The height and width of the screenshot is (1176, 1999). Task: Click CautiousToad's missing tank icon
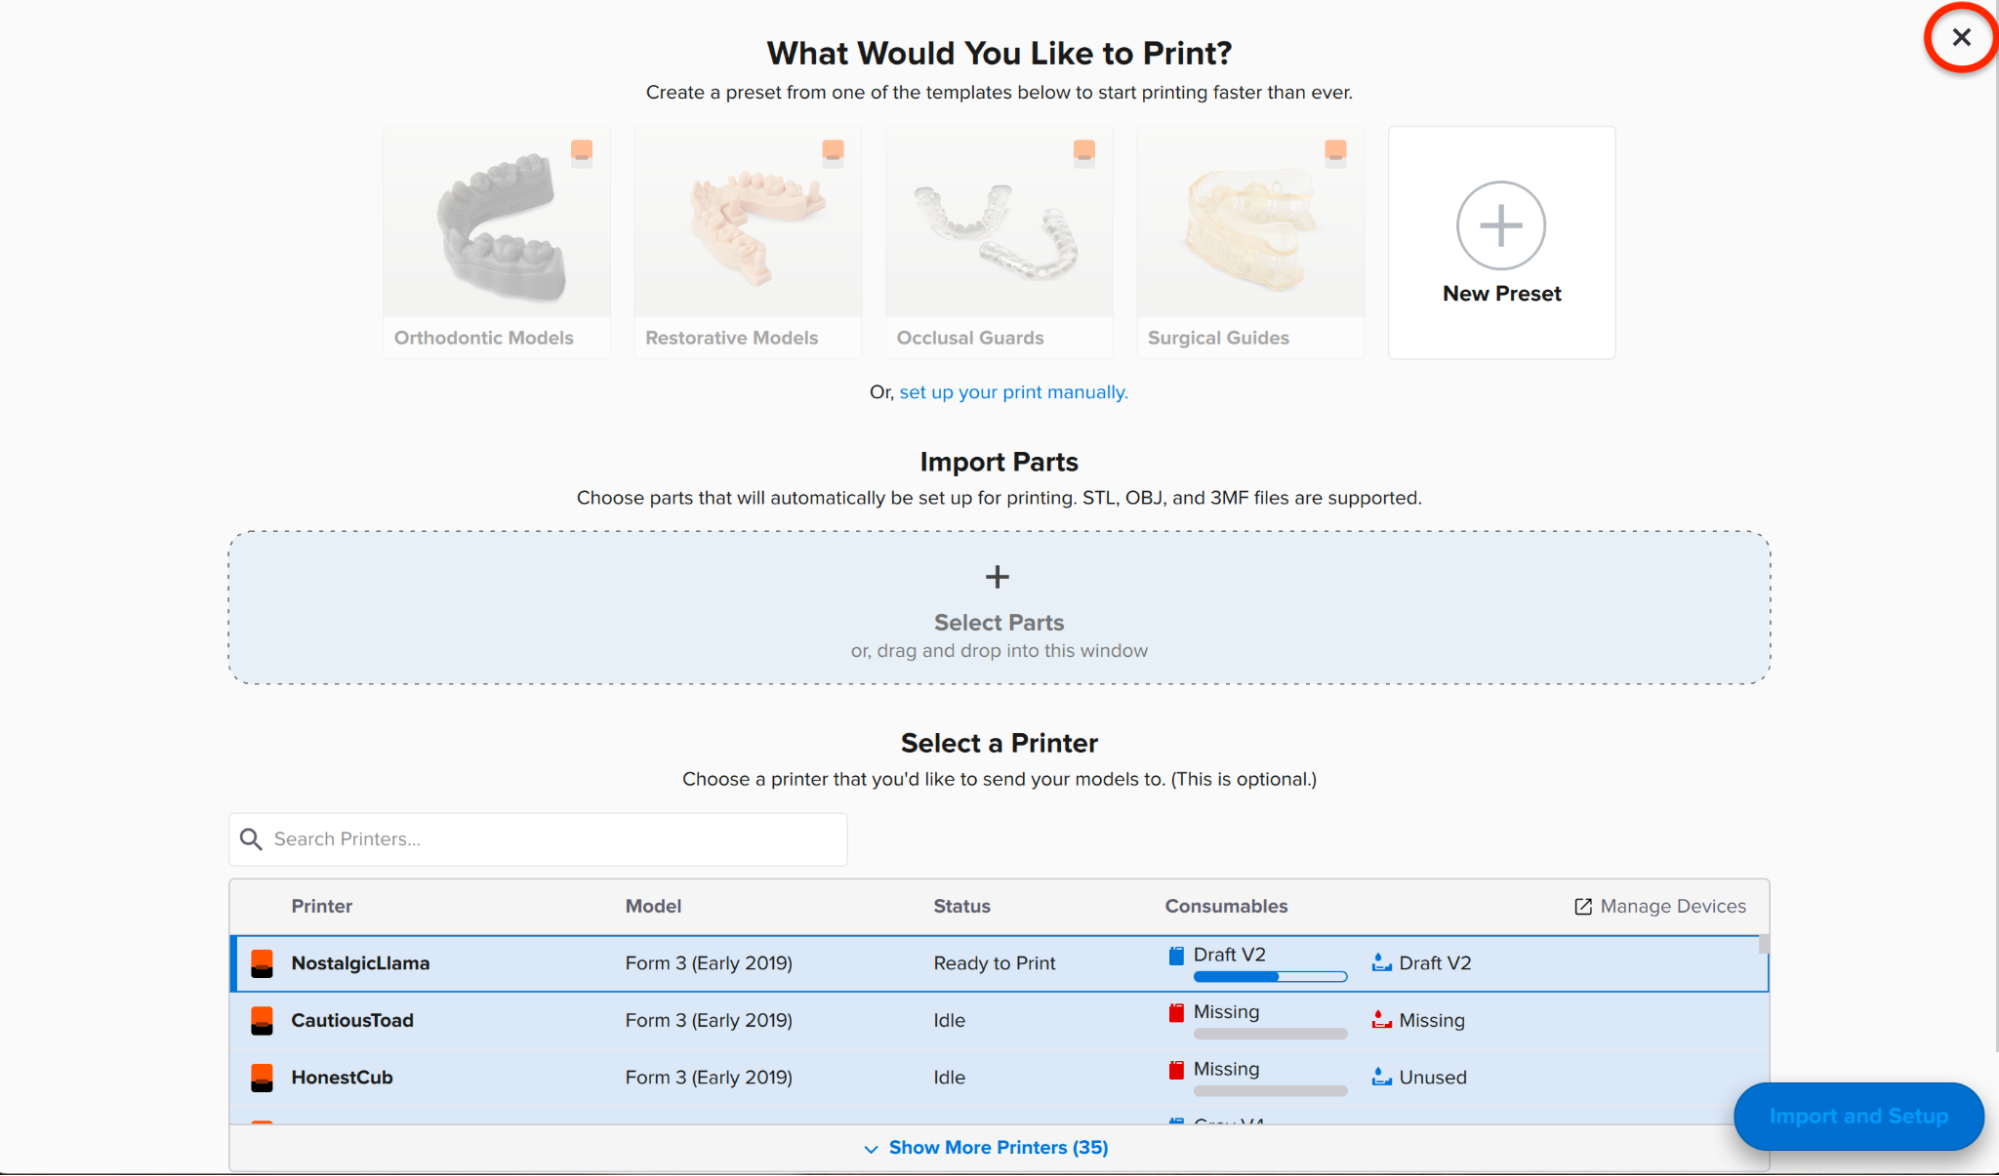tap(1381, 1020)
